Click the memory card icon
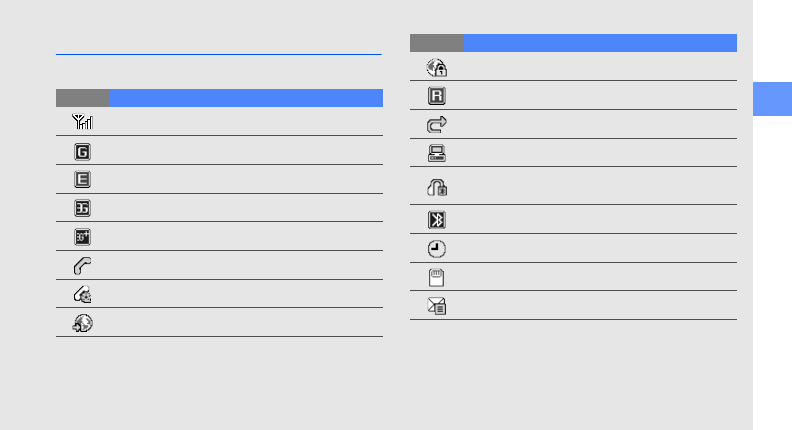The height and width of the screenshot is (430, 792). [437, 278]
